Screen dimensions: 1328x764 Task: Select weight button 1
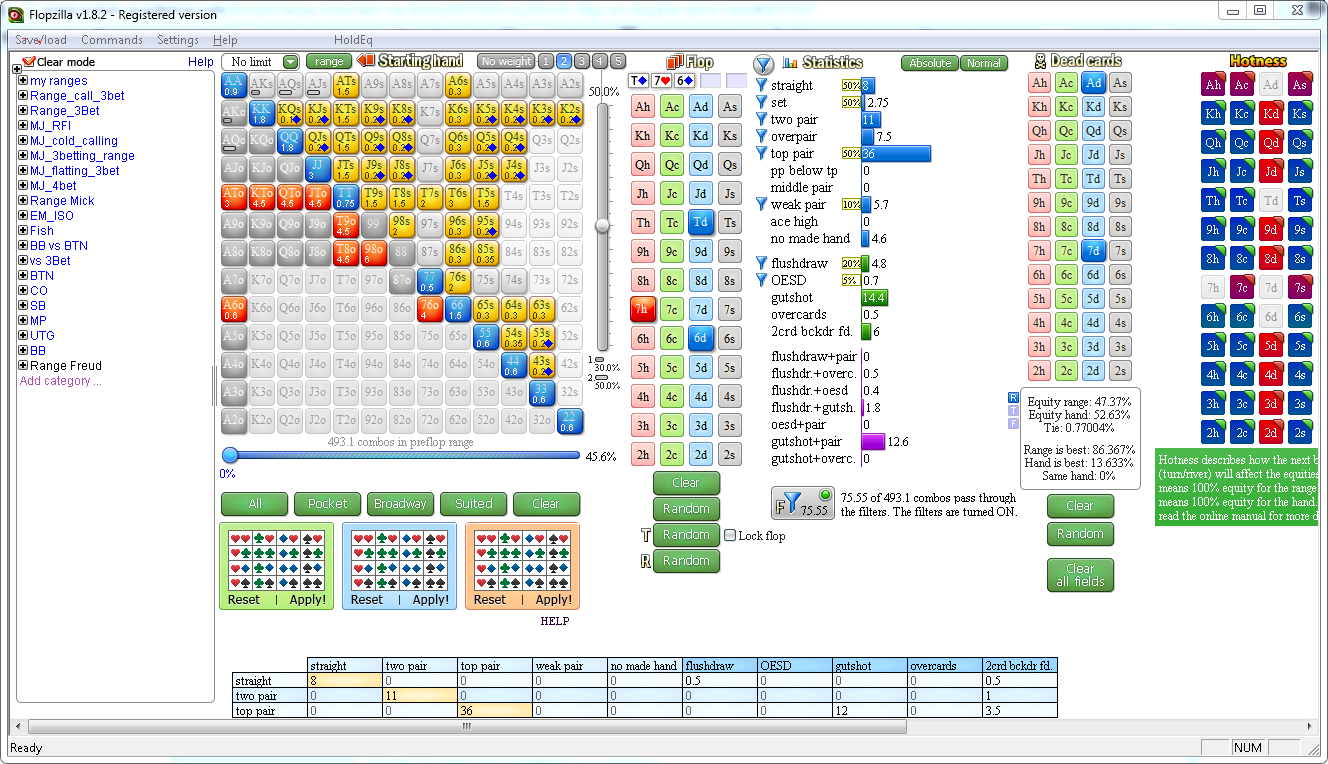(546, 61)
